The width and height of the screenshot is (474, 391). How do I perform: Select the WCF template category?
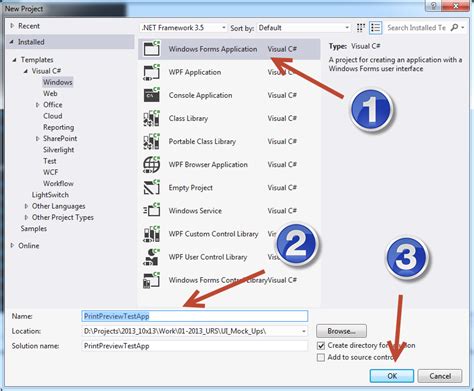[50, 172]
